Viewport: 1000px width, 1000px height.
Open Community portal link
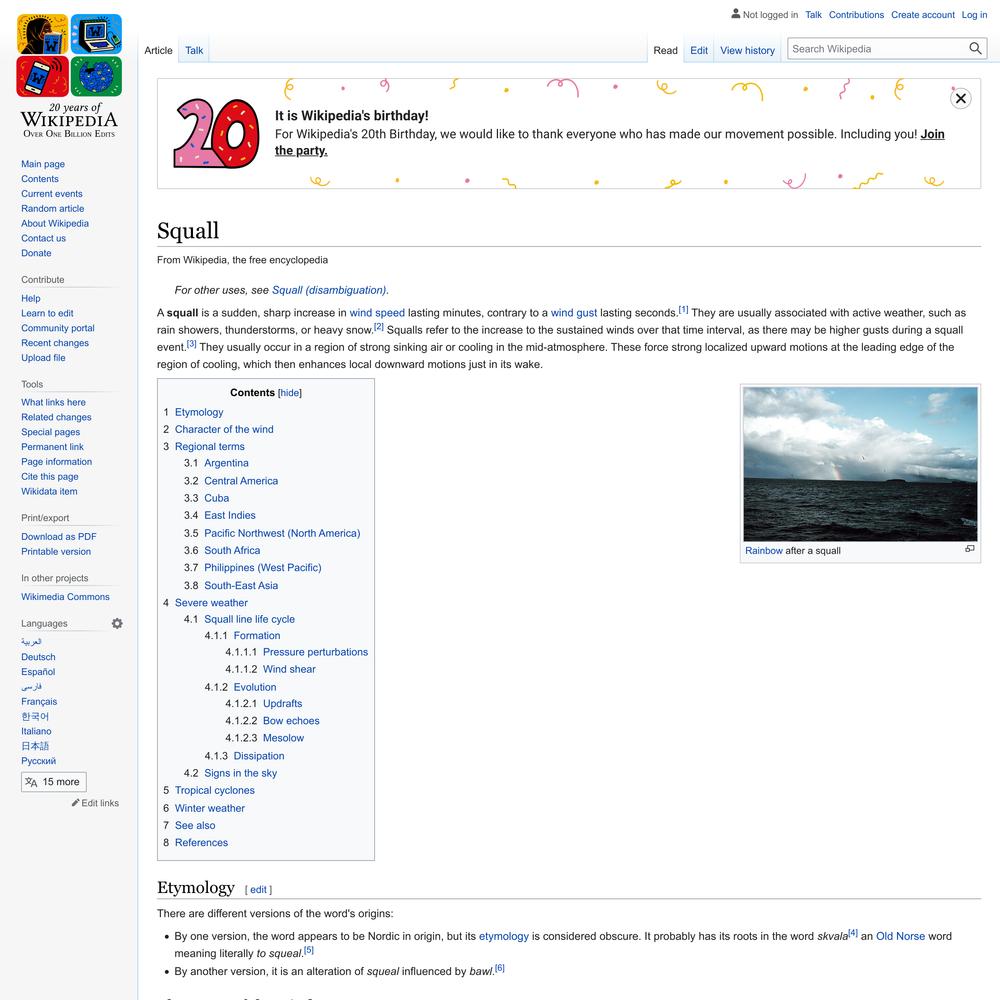tap(57, 328)
